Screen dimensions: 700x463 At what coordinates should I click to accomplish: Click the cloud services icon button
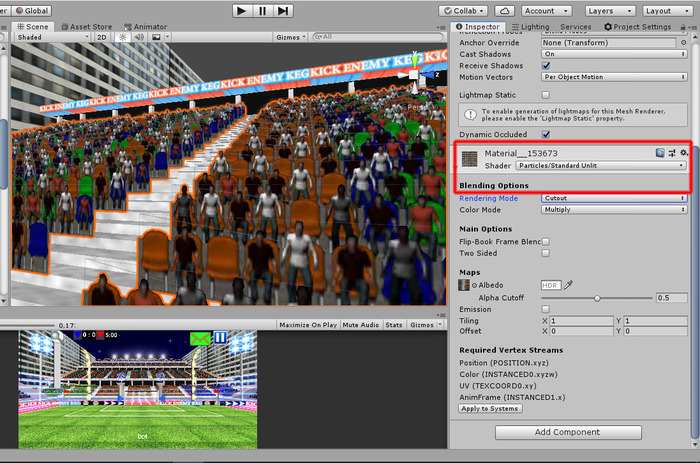click(504, 11)
